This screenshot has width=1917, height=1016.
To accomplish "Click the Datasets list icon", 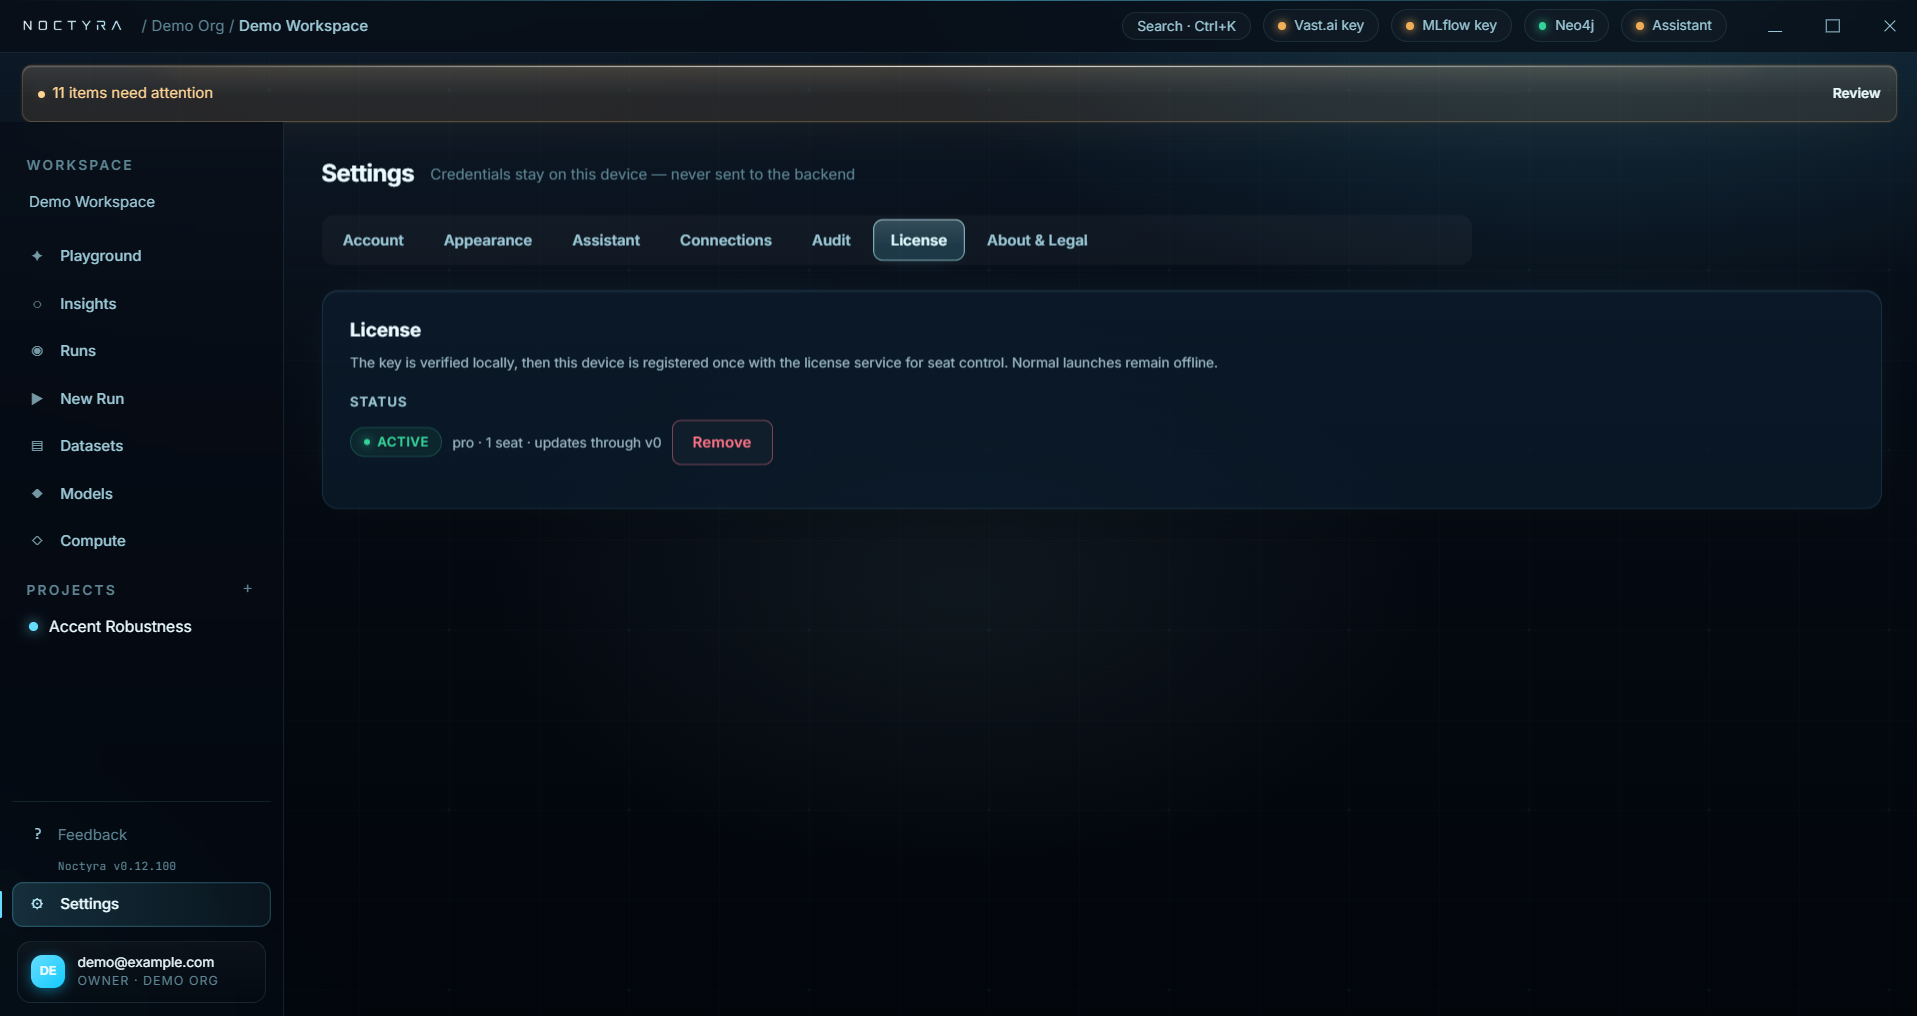I will click(37, 446).
